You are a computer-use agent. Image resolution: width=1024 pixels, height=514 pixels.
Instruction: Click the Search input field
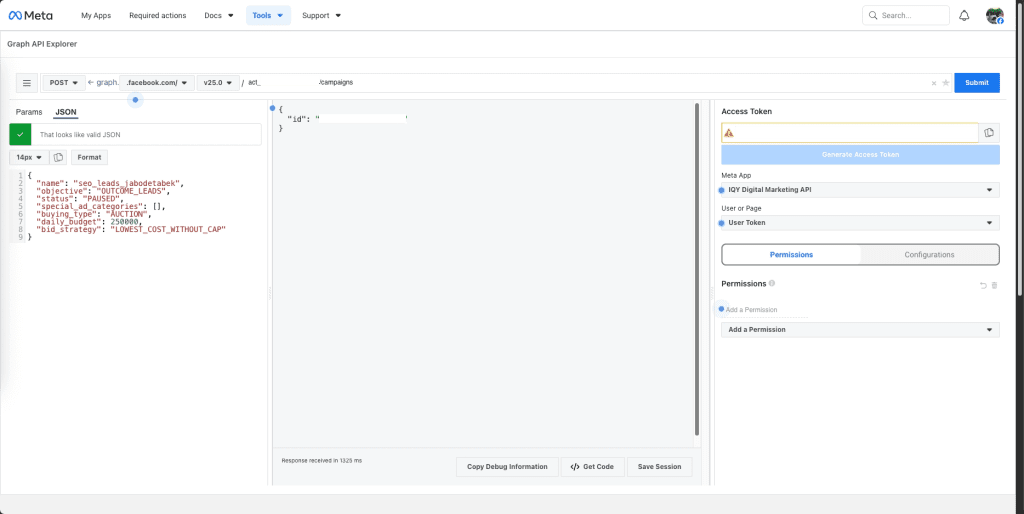tap(906, 16)
